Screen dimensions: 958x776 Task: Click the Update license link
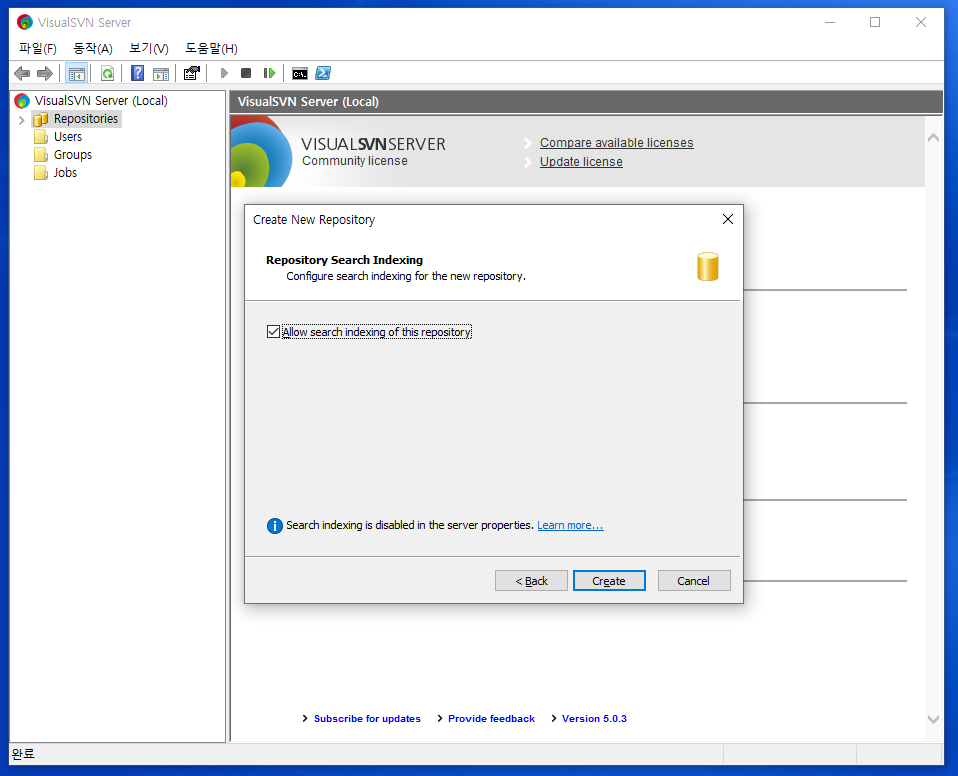pos(581,161)
